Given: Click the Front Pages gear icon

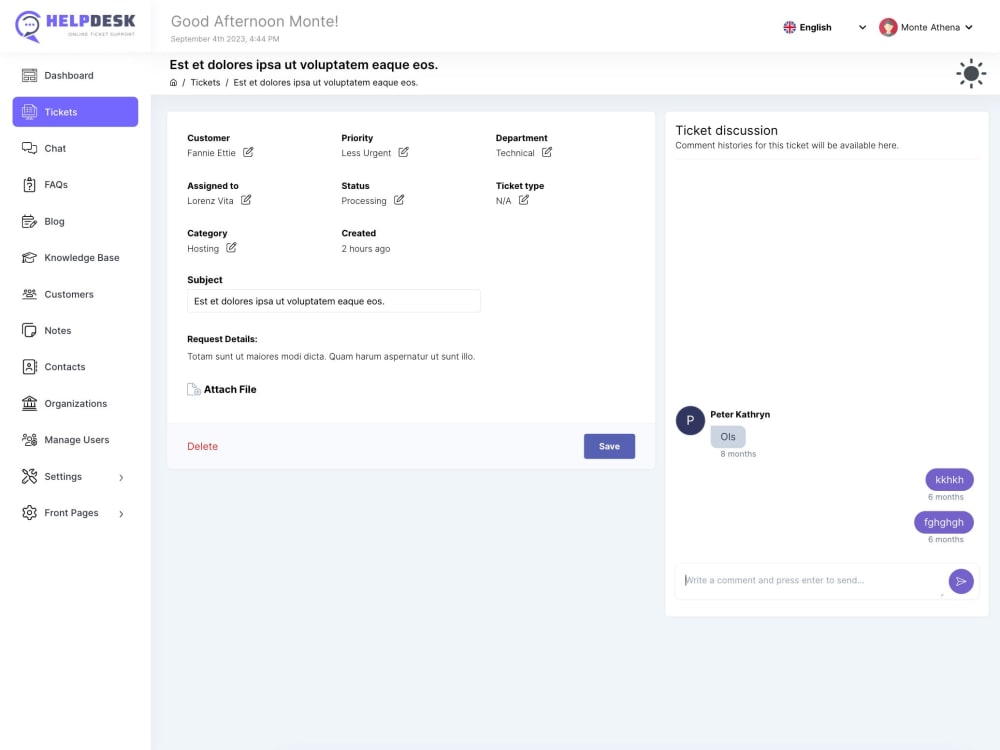Looking at the screenshot, I should (x=29, y=513).
